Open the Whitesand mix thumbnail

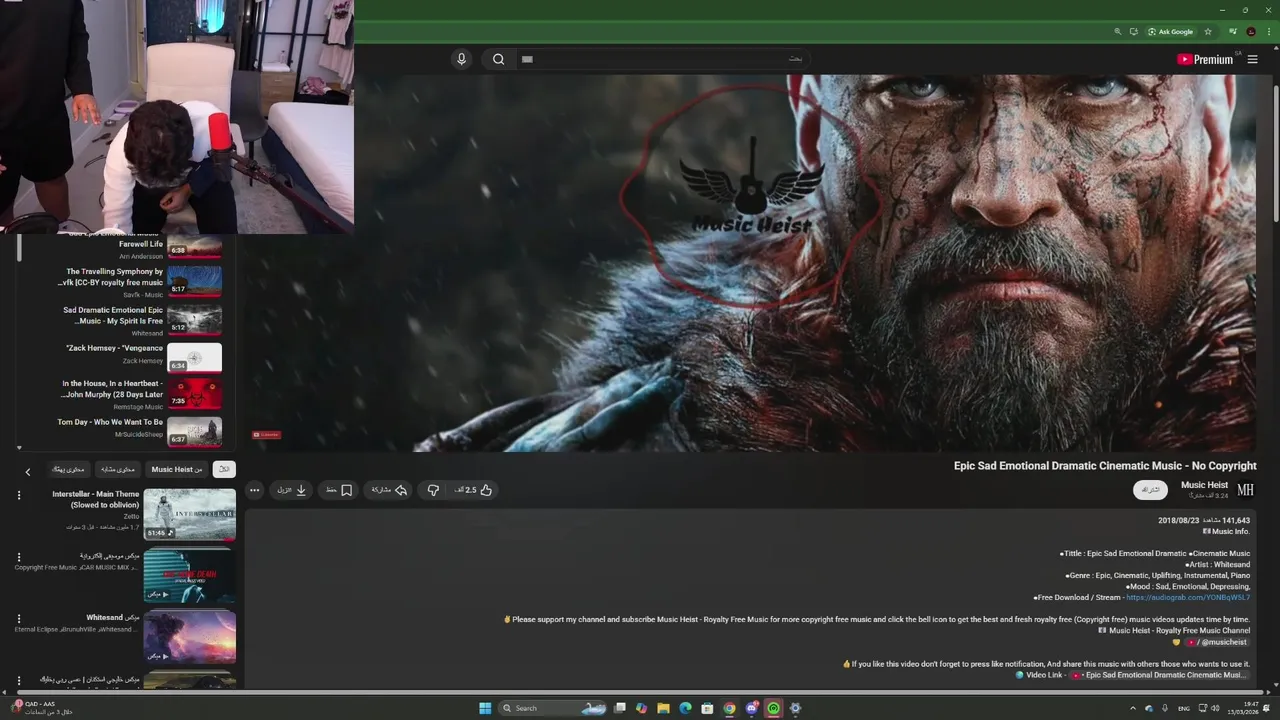point(190,637)
